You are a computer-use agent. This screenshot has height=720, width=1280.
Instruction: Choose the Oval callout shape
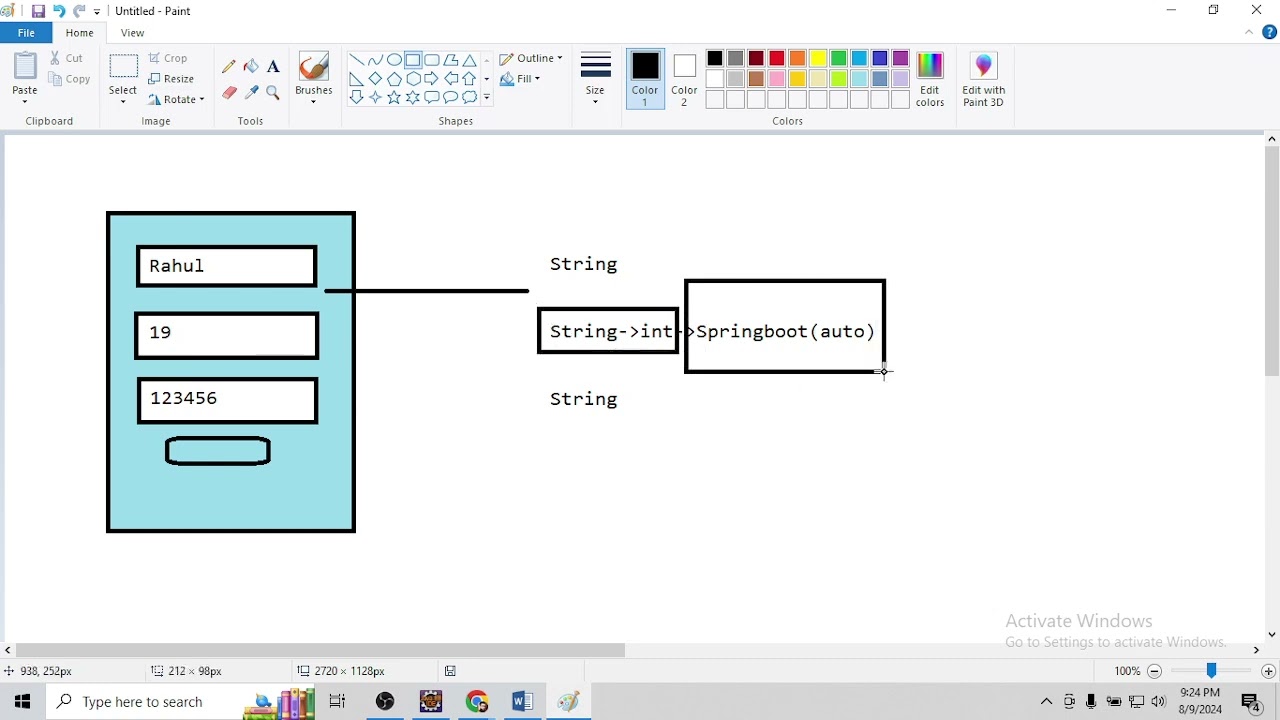tap(451, 98)
